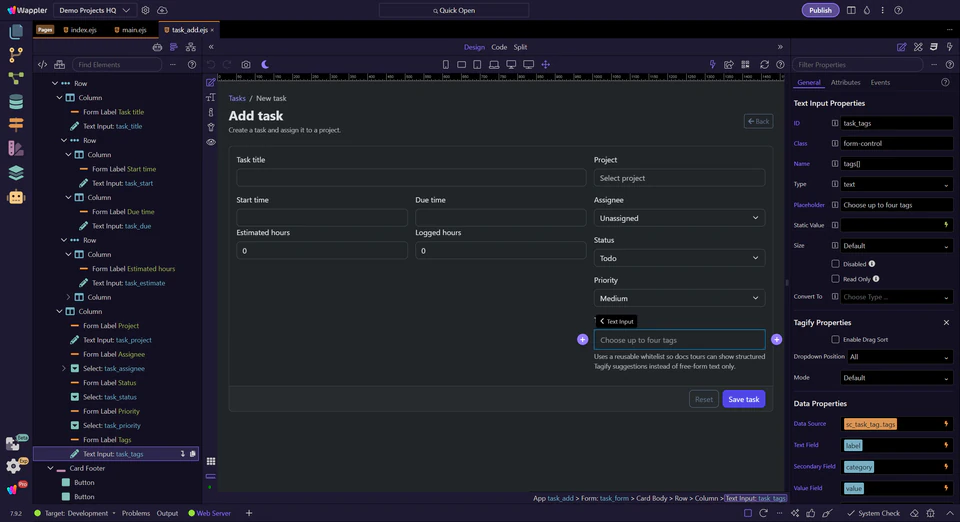This screenshot has height=522, width=960.
Task: Open the Demo Projects HQ project dropdown
Action: (x=94, y=10)
